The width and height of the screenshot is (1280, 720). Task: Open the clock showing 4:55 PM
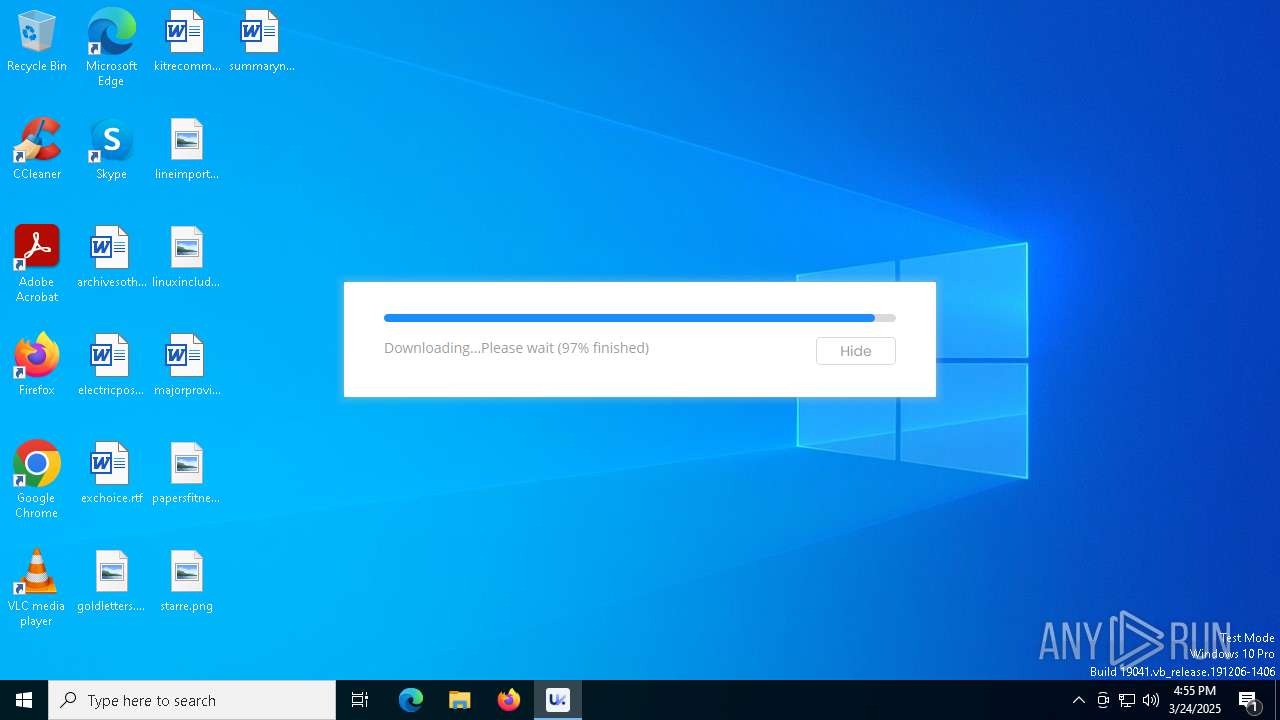coord(1195,700)
